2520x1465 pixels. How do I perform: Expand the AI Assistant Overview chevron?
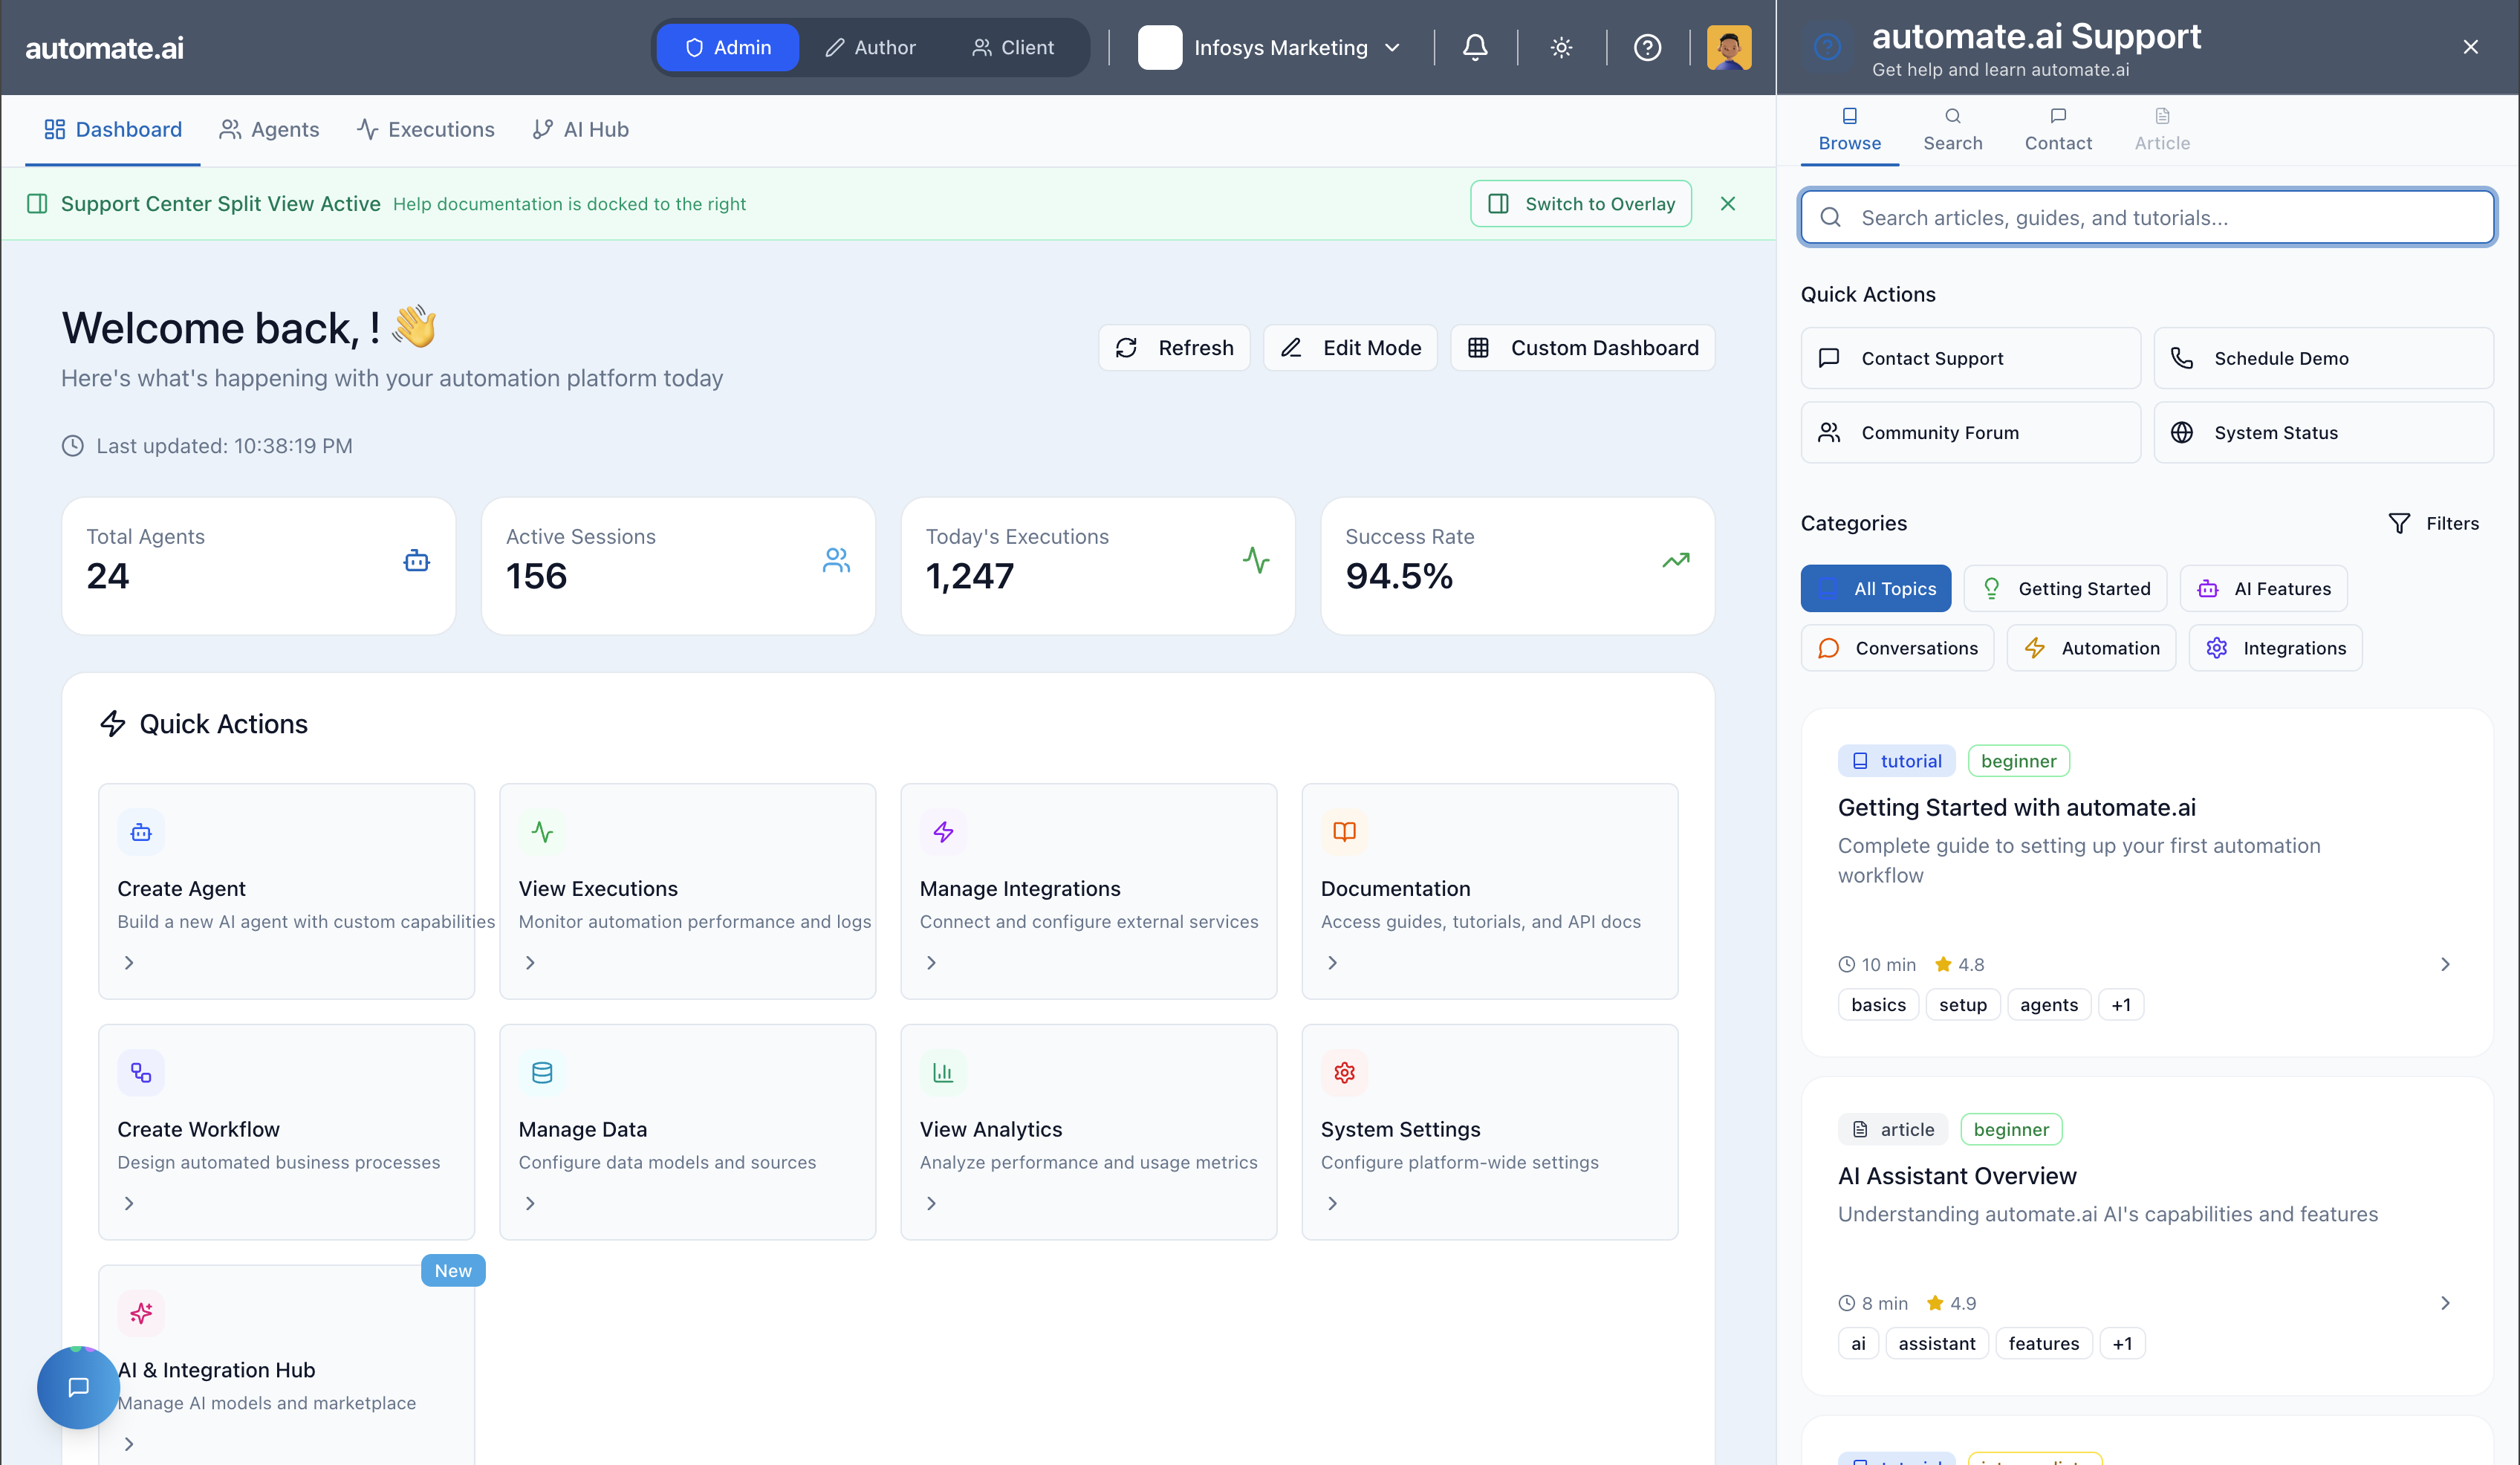2444,1302
